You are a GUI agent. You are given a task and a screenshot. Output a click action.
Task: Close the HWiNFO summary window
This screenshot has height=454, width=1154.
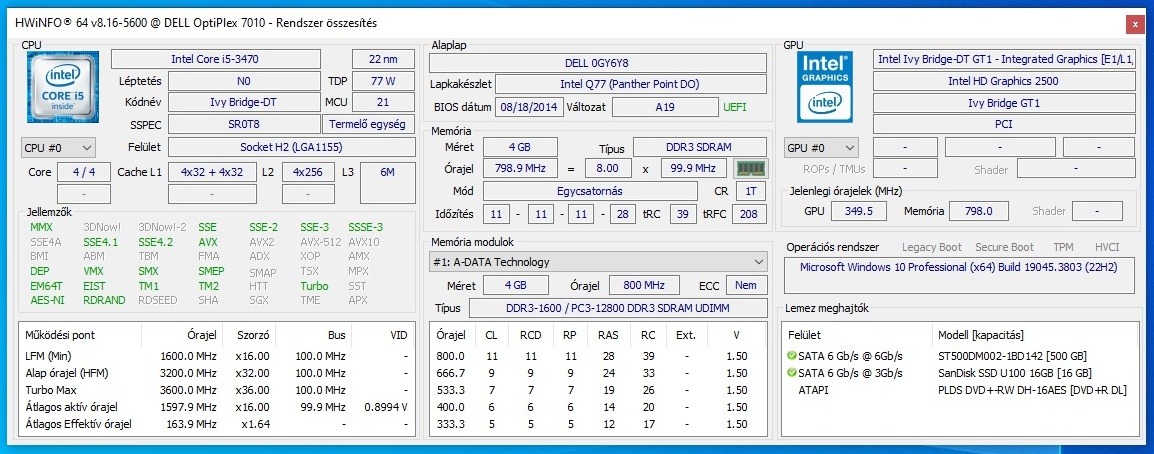tap(1135, 24)
